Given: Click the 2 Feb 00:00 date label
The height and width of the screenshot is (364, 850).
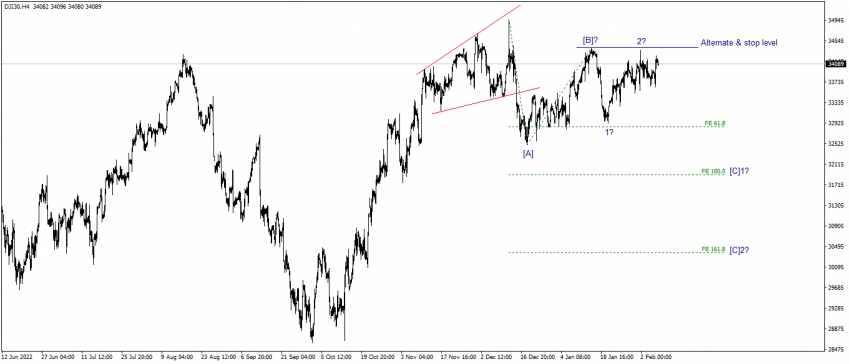Looking at the screenshot, I should 656,357.
